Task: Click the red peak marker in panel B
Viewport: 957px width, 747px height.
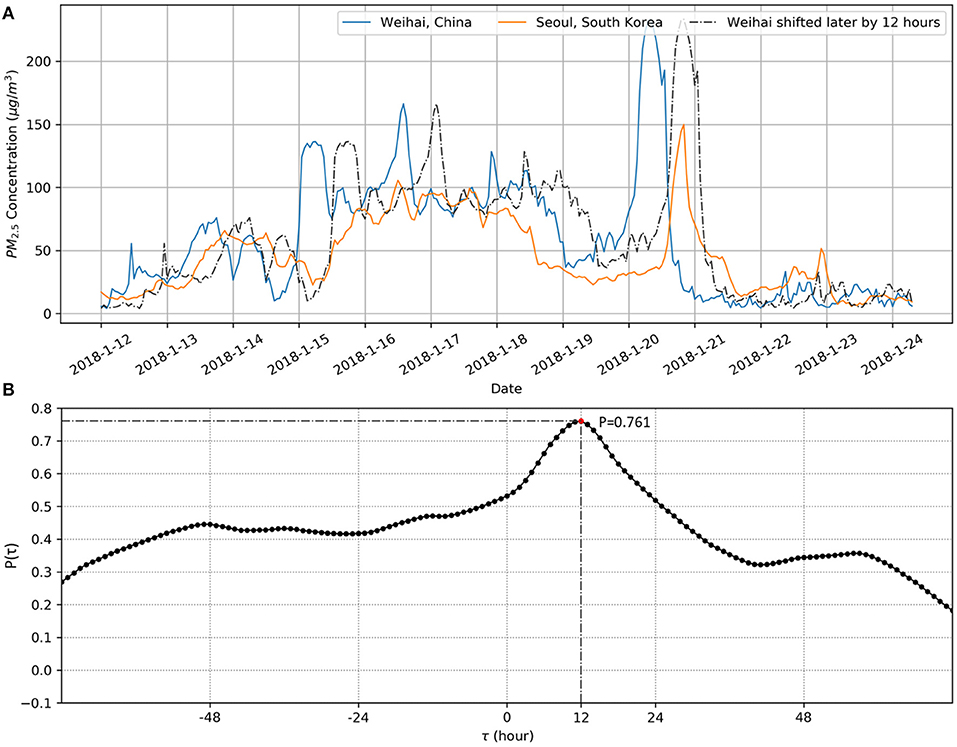Action: pos(581,421)
